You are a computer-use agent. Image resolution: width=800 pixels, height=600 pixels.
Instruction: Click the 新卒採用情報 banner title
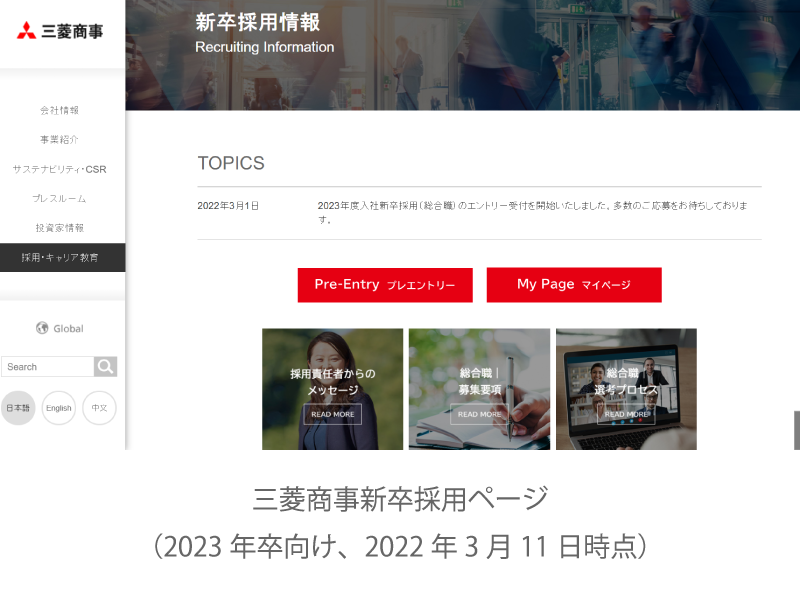coord(258,22)
